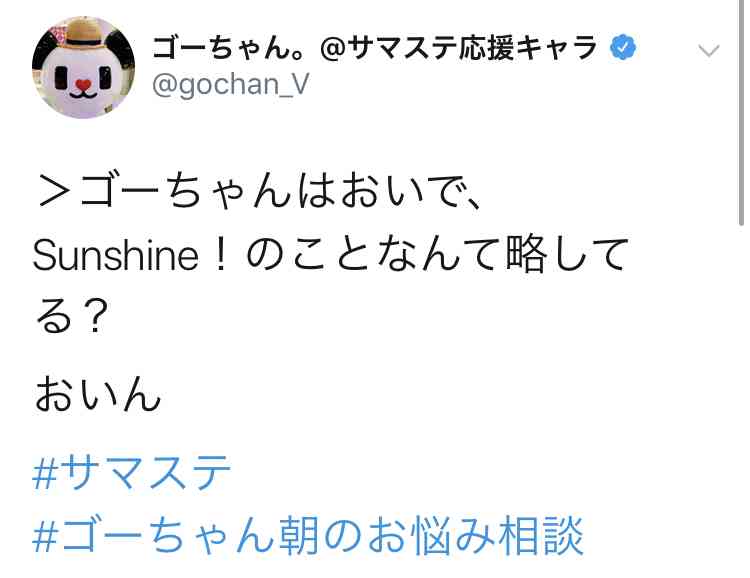This screenshot has width=750, height=578.
Task: Click the text のことなんて略して
Action: 438,254
